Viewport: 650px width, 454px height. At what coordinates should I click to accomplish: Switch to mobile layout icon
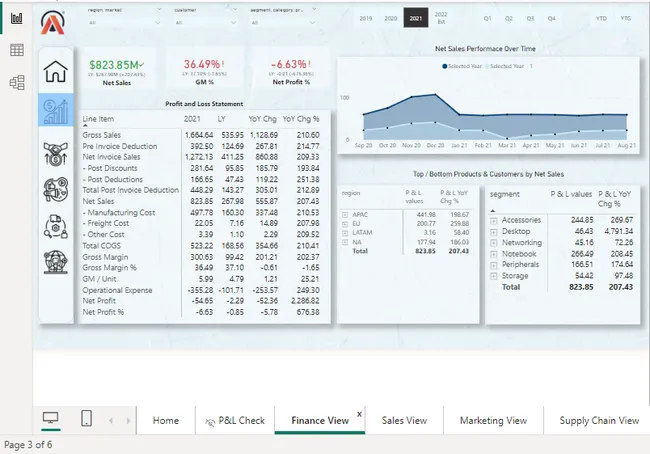[x=86, y=418]
